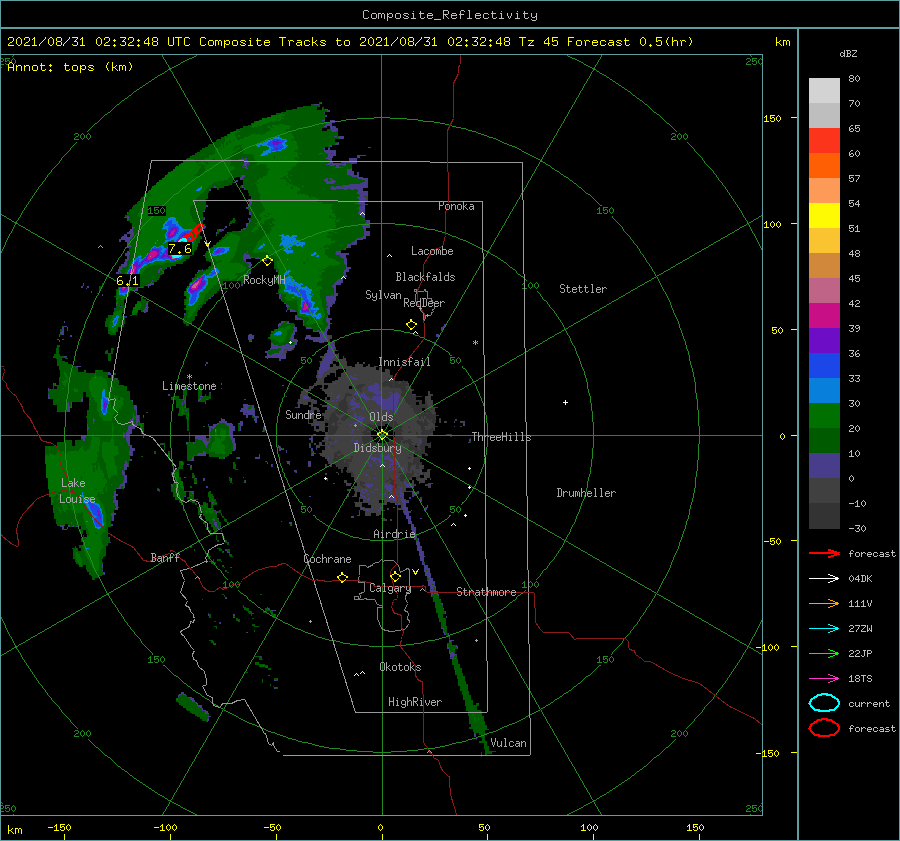Click the Didsbury label
The image size is (900, 841).
pos(377,448)
